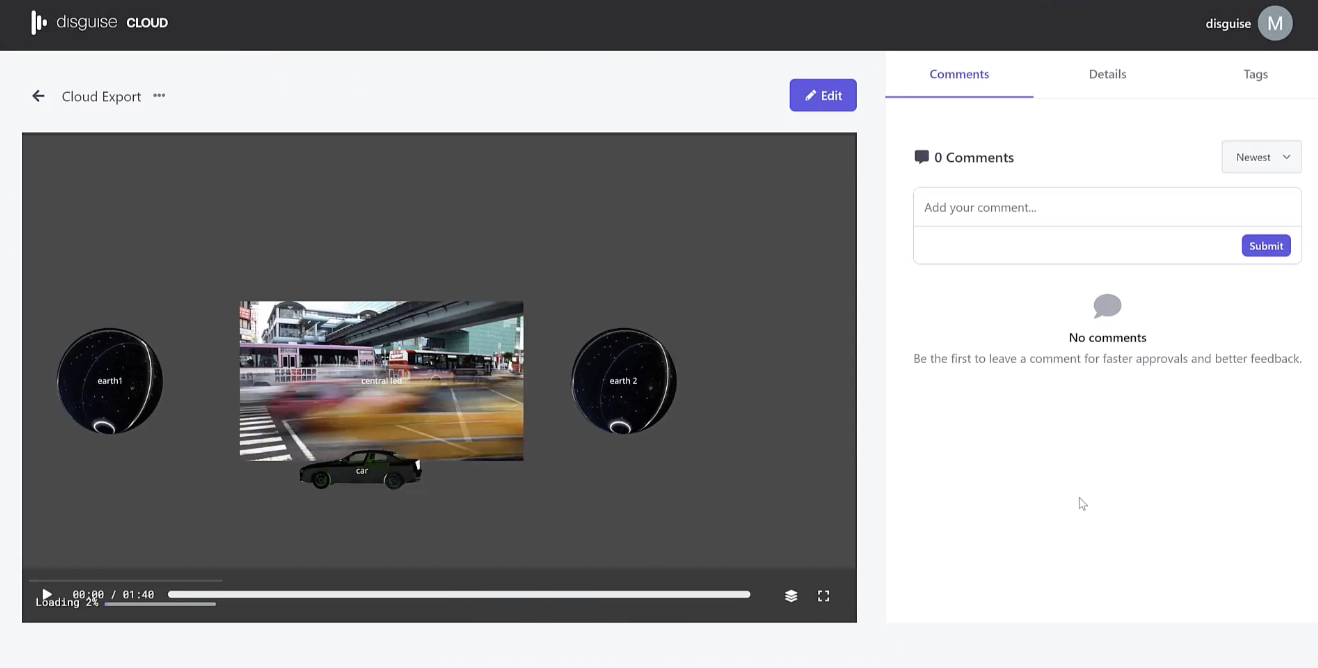Screen dimensions: 1318x668
Task: Click the car model in preview
Action: point(361,470)
